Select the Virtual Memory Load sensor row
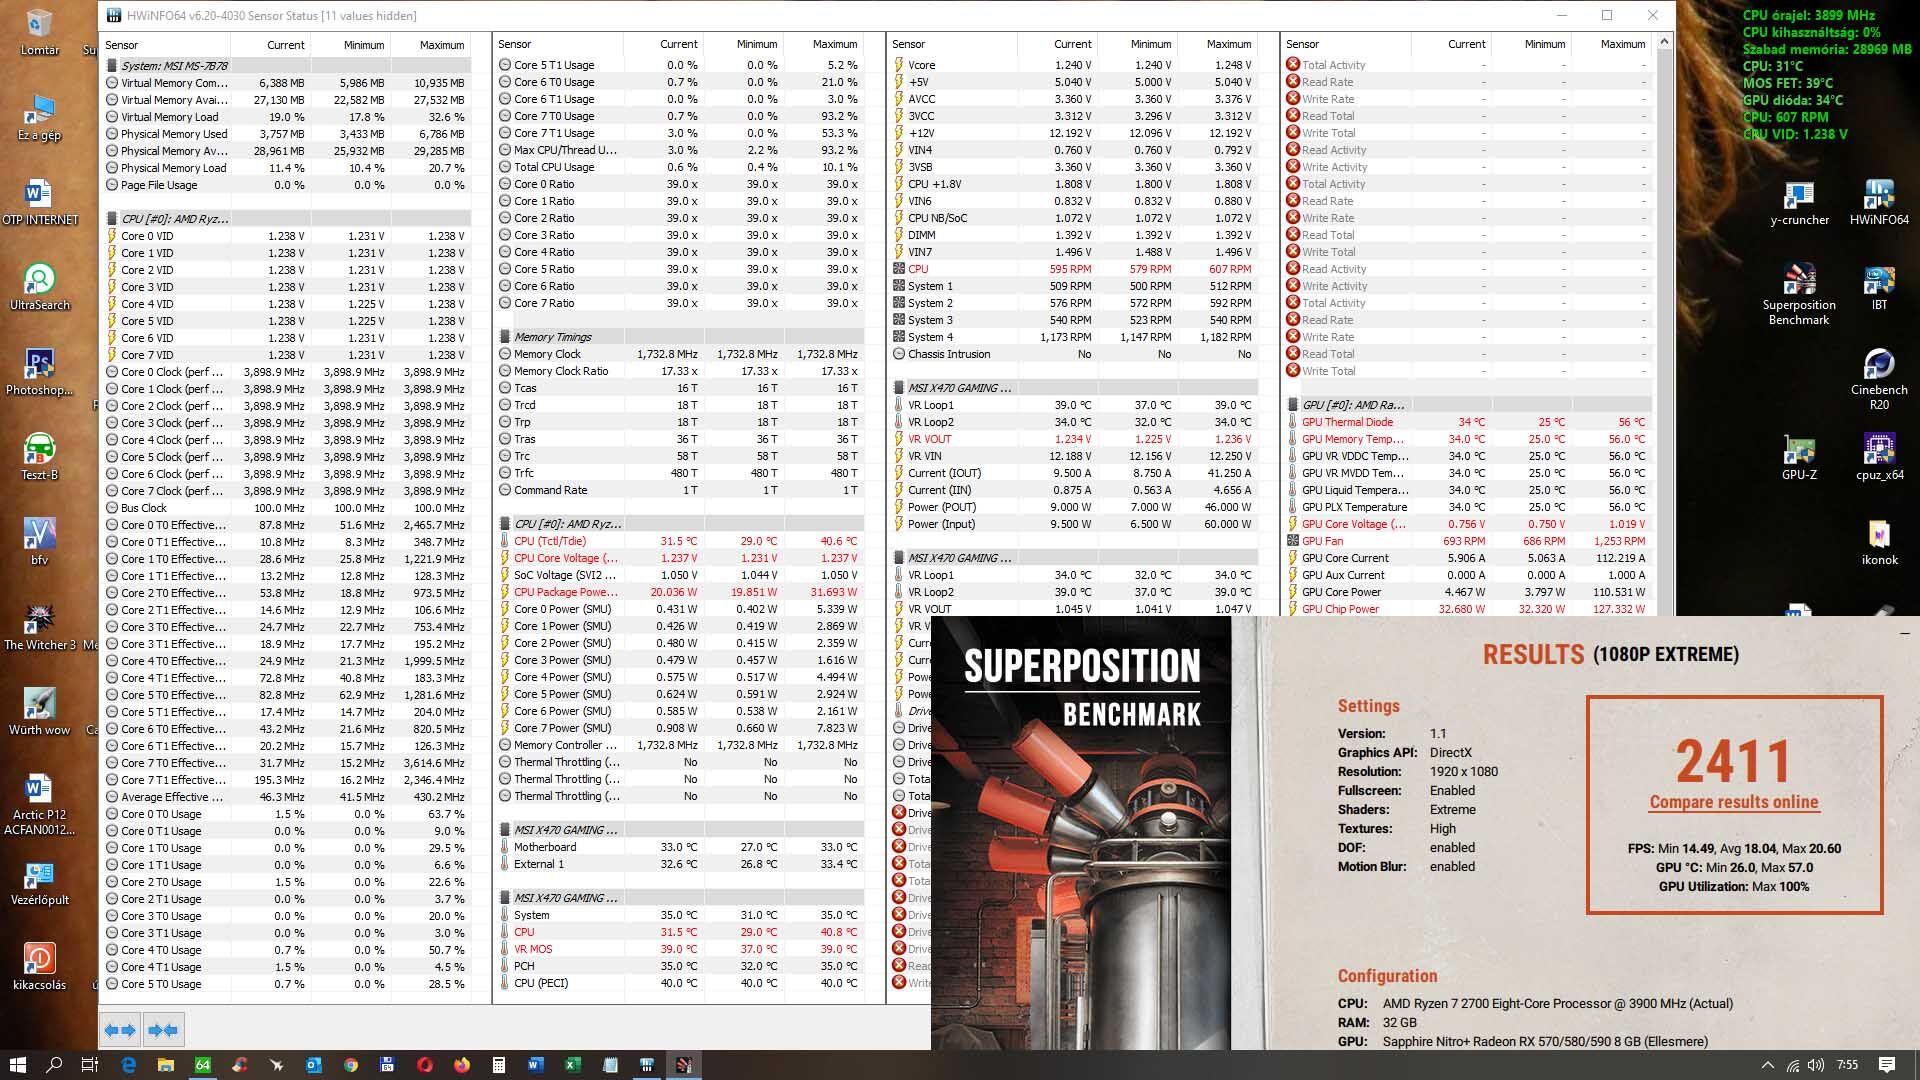The height and width of the screenshot is (1080, 1920). (286, 117)
